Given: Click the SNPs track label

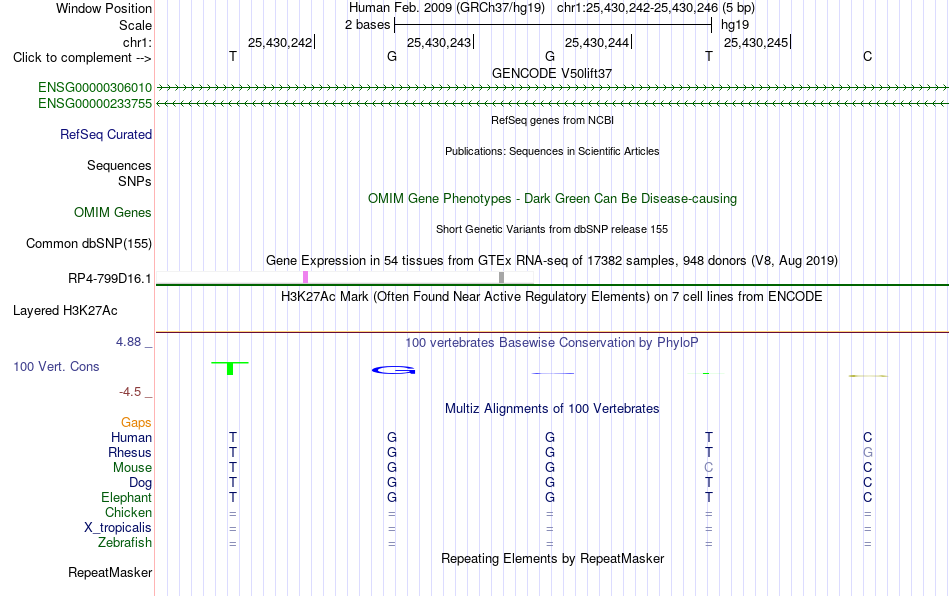Looking at the screenshot, I should [135, 181].
